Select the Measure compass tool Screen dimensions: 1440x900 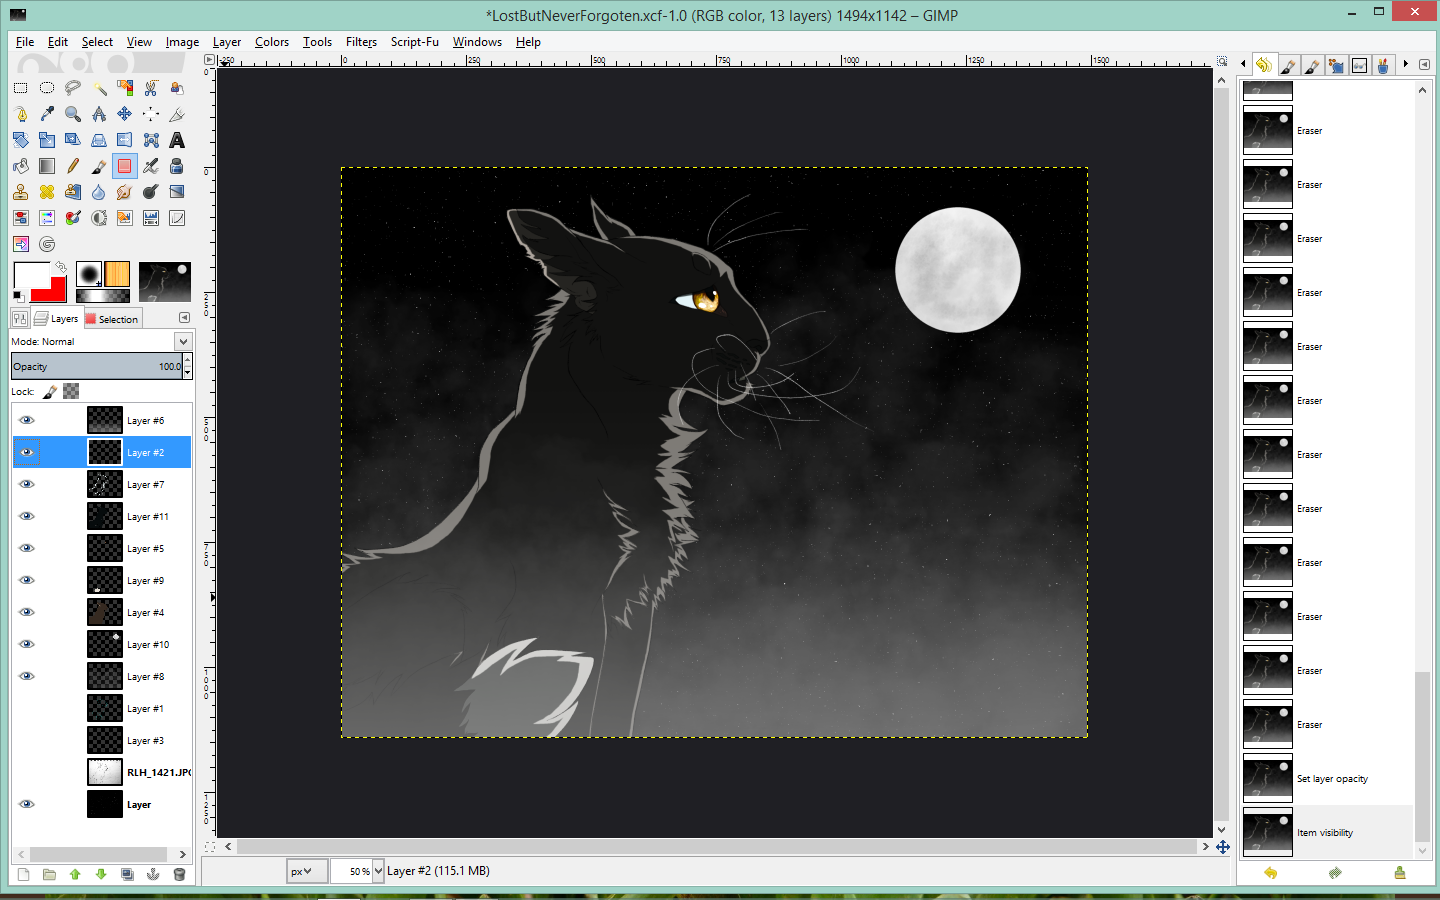click(x=99, y=114)
